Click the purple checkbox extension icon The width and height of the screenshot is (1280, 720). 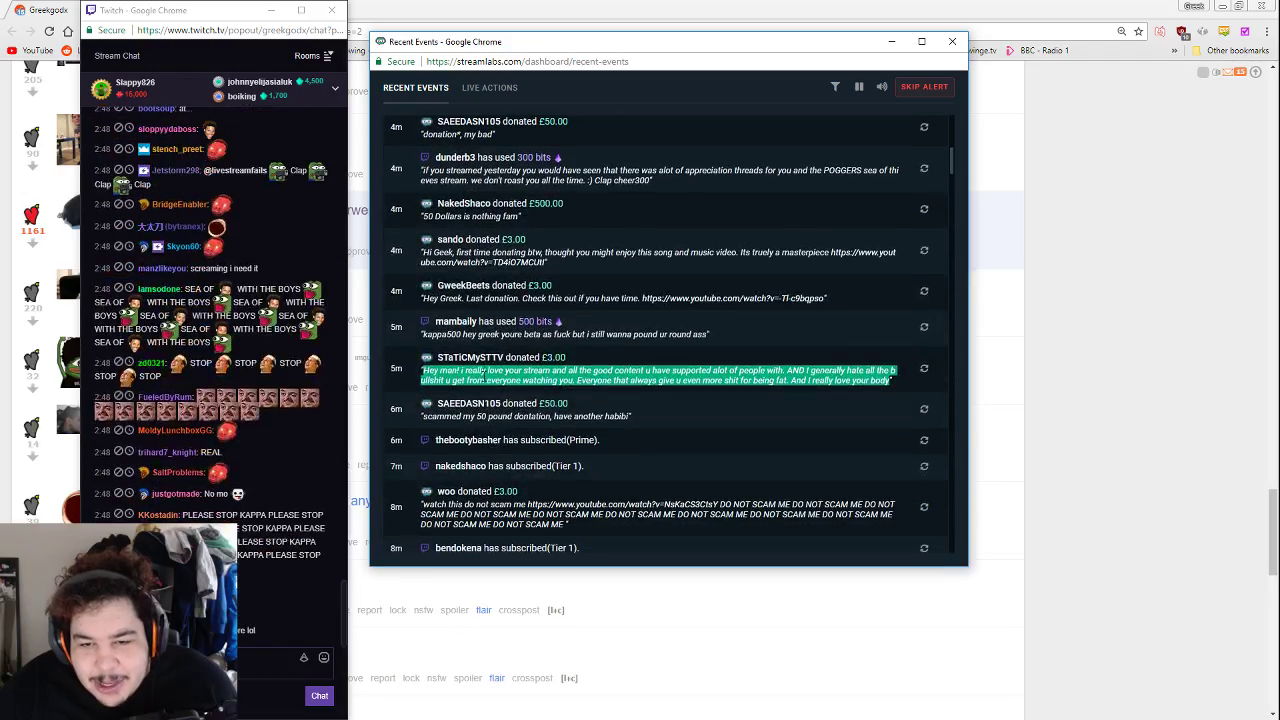tap(1245, 31)
